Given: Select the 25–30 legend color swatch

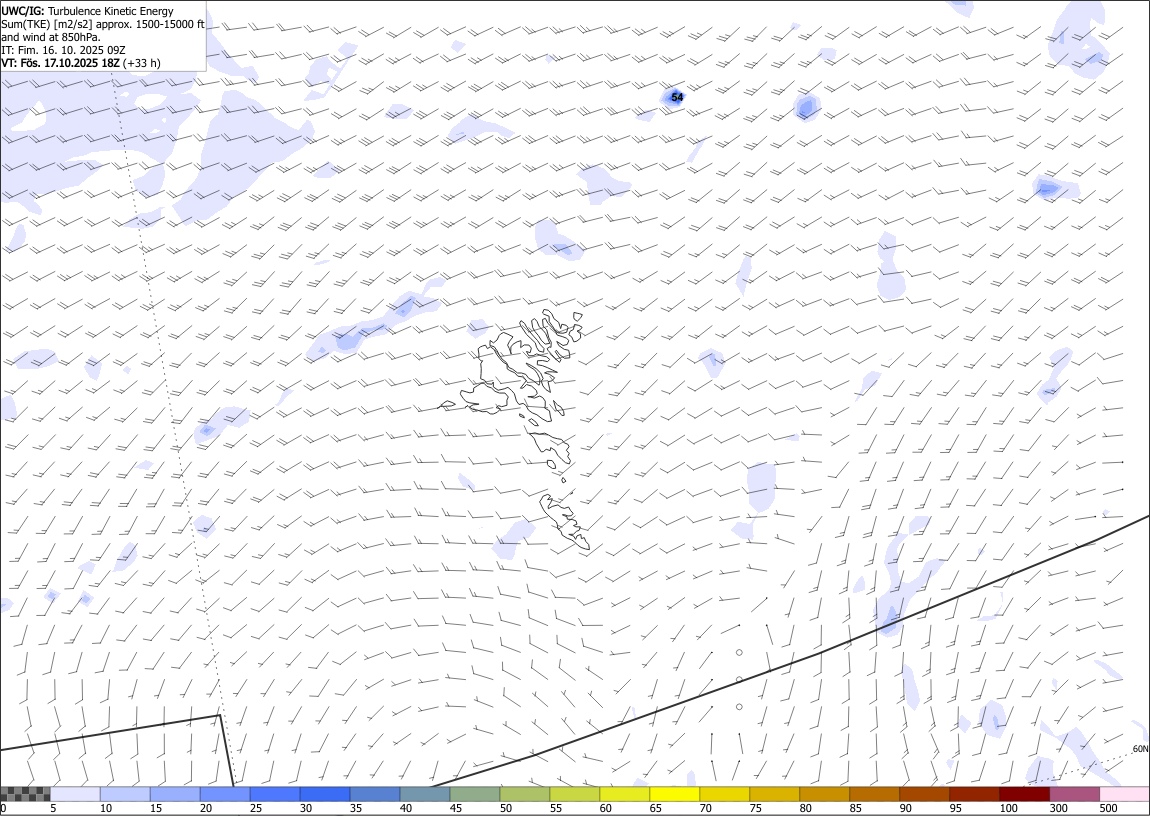Looking at the screenshot, I should 275,794.
